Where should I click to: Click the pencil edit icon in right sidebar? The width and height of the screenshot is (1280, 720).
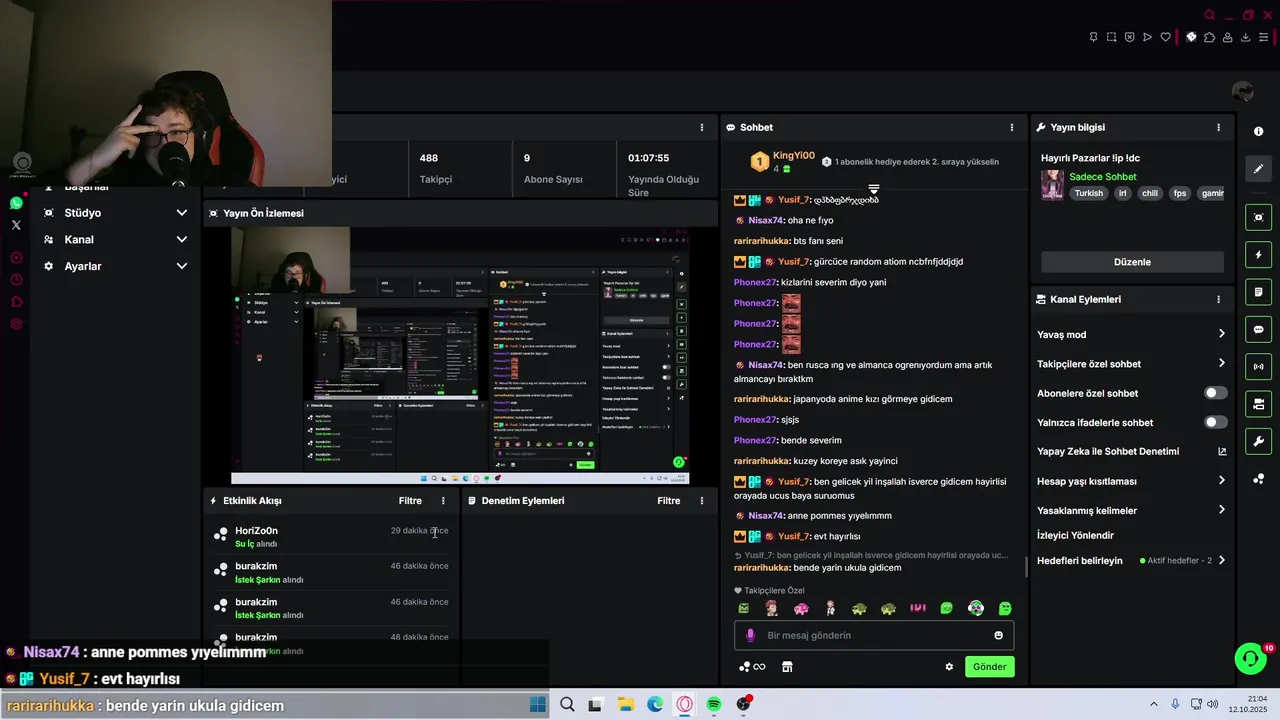(1258, 169)
